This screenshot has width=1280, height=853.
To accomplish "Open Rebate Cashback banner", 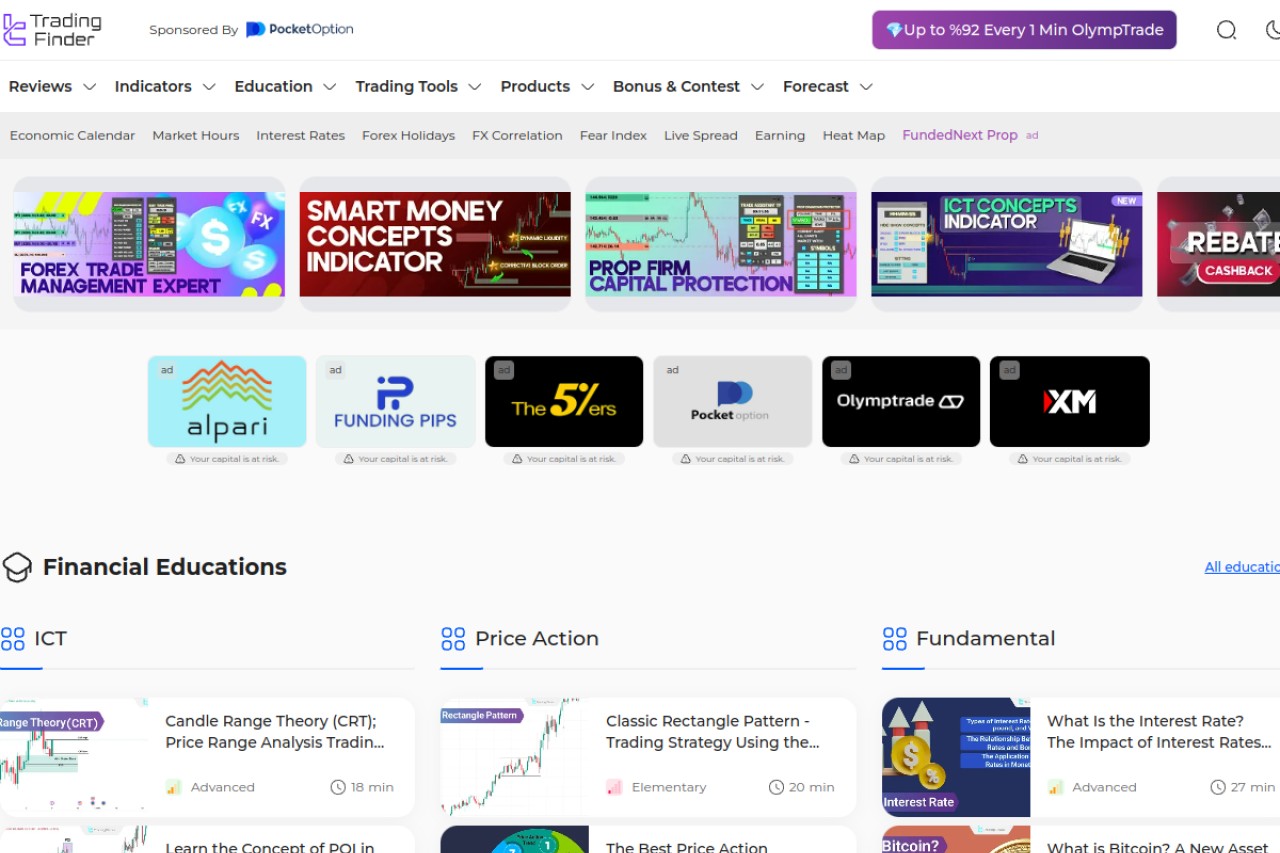I will pyautogui.click(x=1218, y=244).
